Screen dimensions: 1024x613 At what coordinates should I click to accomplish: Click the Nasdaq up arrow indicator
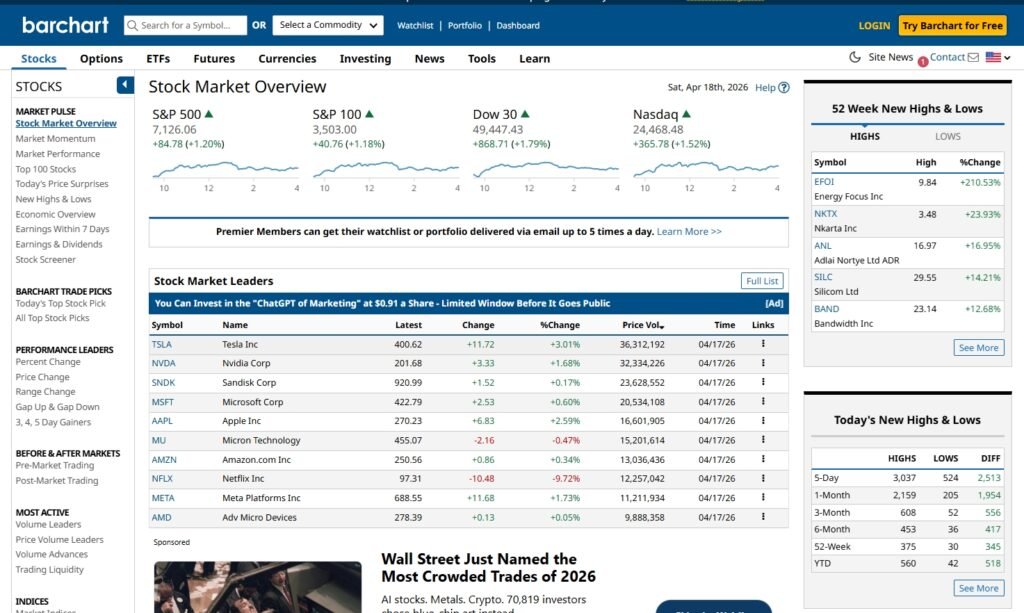(x=686, y=114)
